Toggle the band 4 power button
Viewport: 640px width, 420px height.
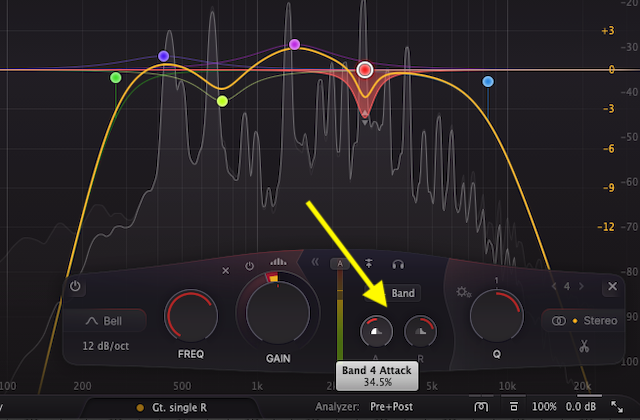[x=76, y=286]
